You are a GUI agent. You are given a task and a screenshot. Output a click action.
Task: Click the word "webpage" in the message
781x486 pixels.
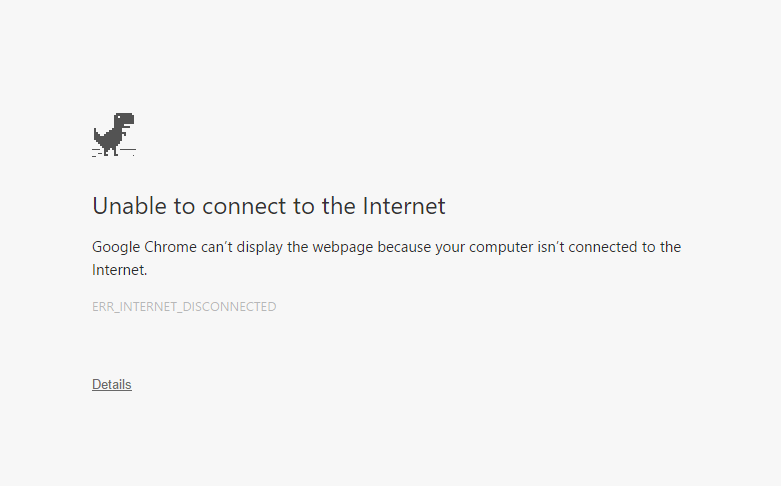tap(343, 247)
